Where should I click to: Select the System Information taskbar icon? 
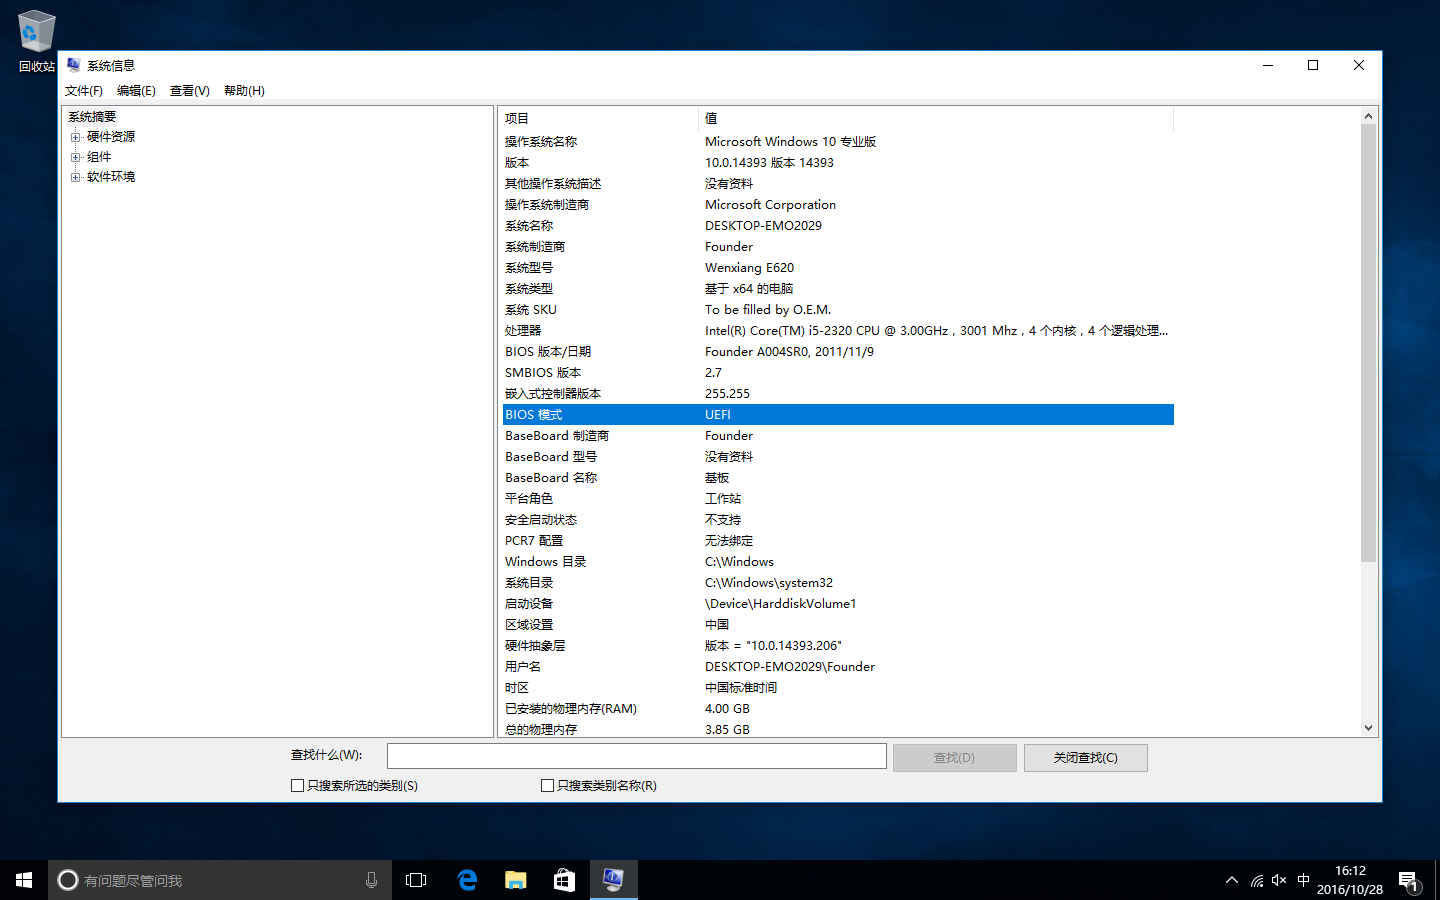[613, 879]
